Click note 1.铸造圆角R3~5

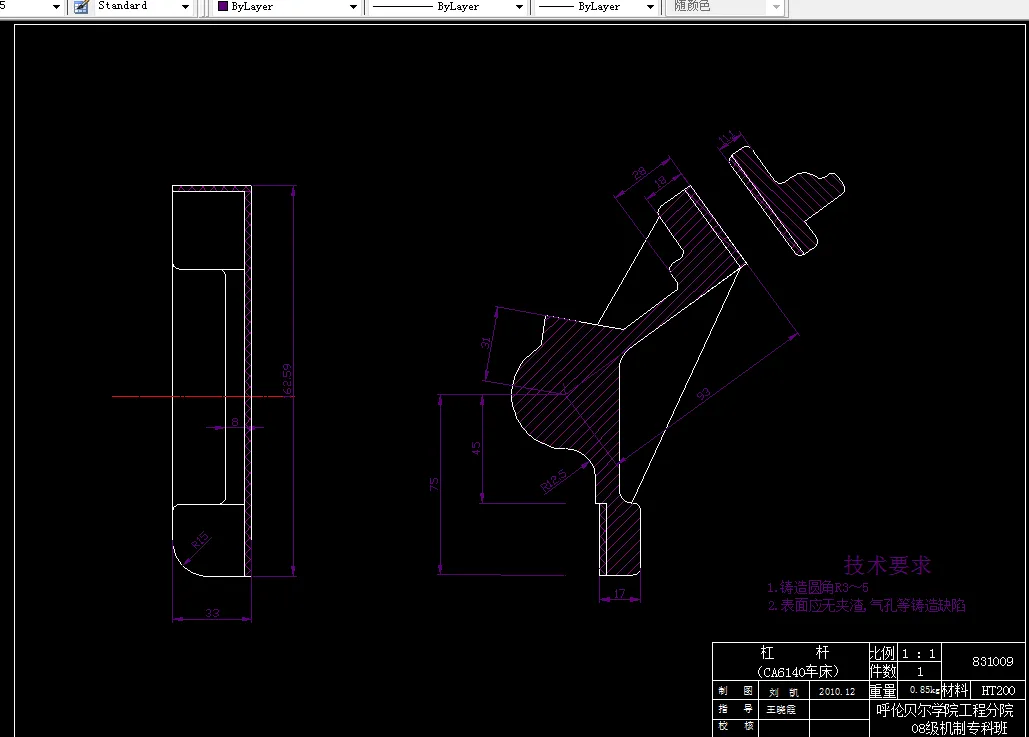click(x=818, y=587)
